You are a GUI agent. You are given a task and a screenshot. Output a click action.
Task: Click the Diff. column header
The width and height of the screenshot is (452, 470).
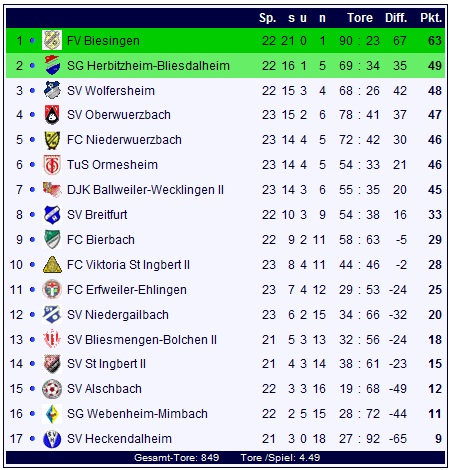coord(396,18)
